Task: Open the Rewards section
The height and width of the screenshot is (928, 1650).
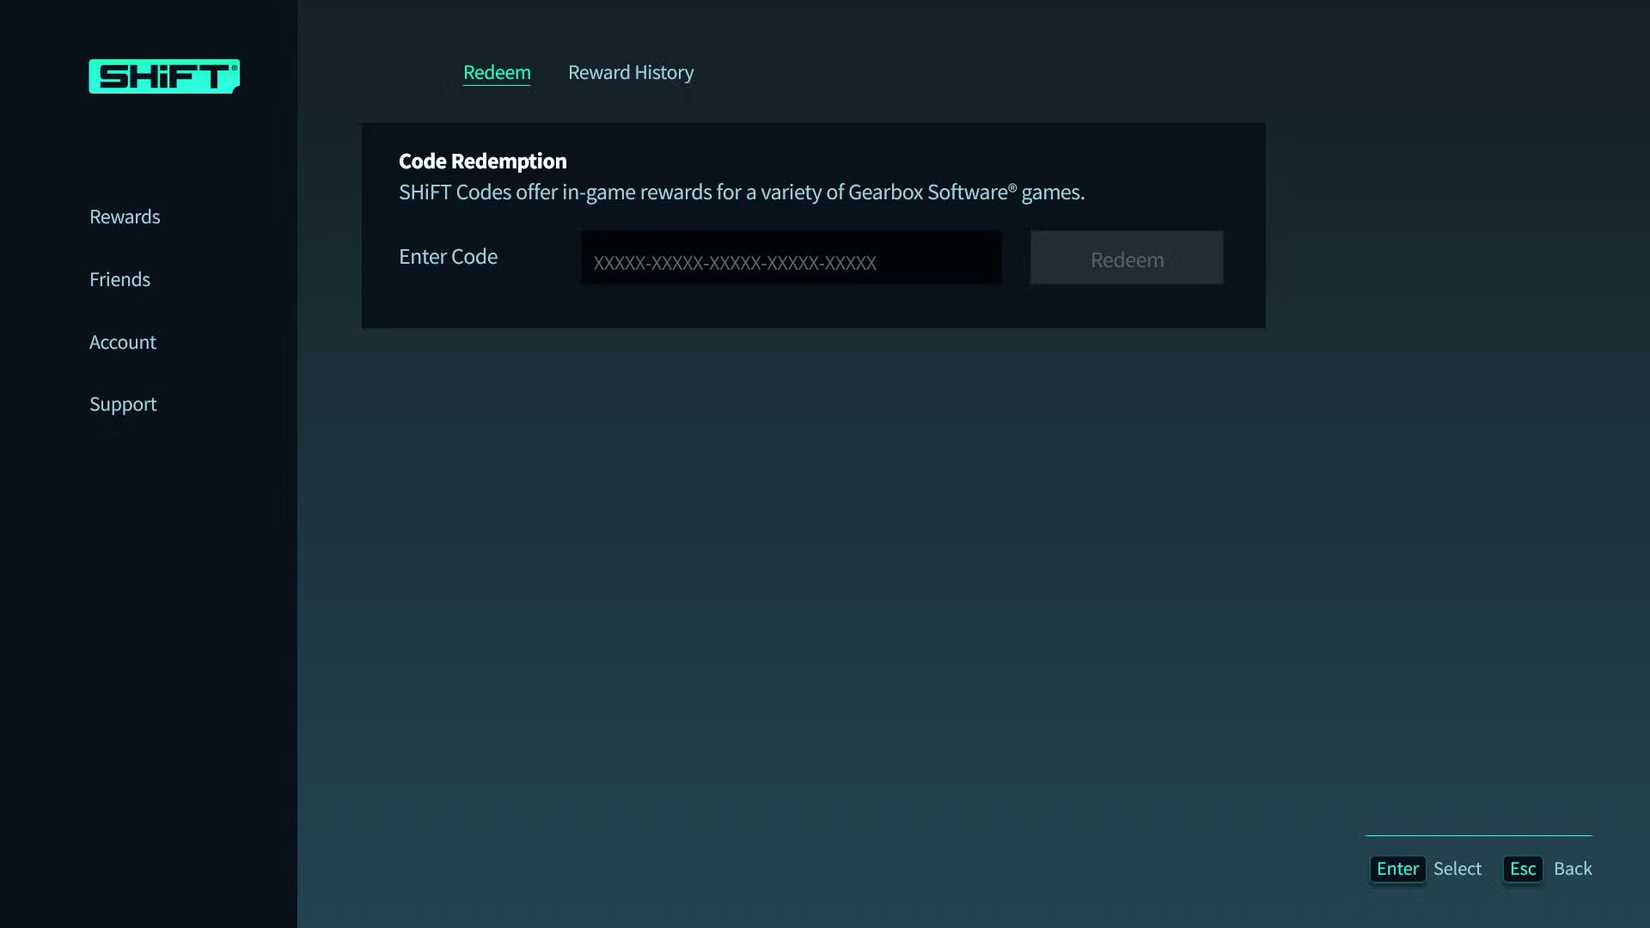Action: 124,216
